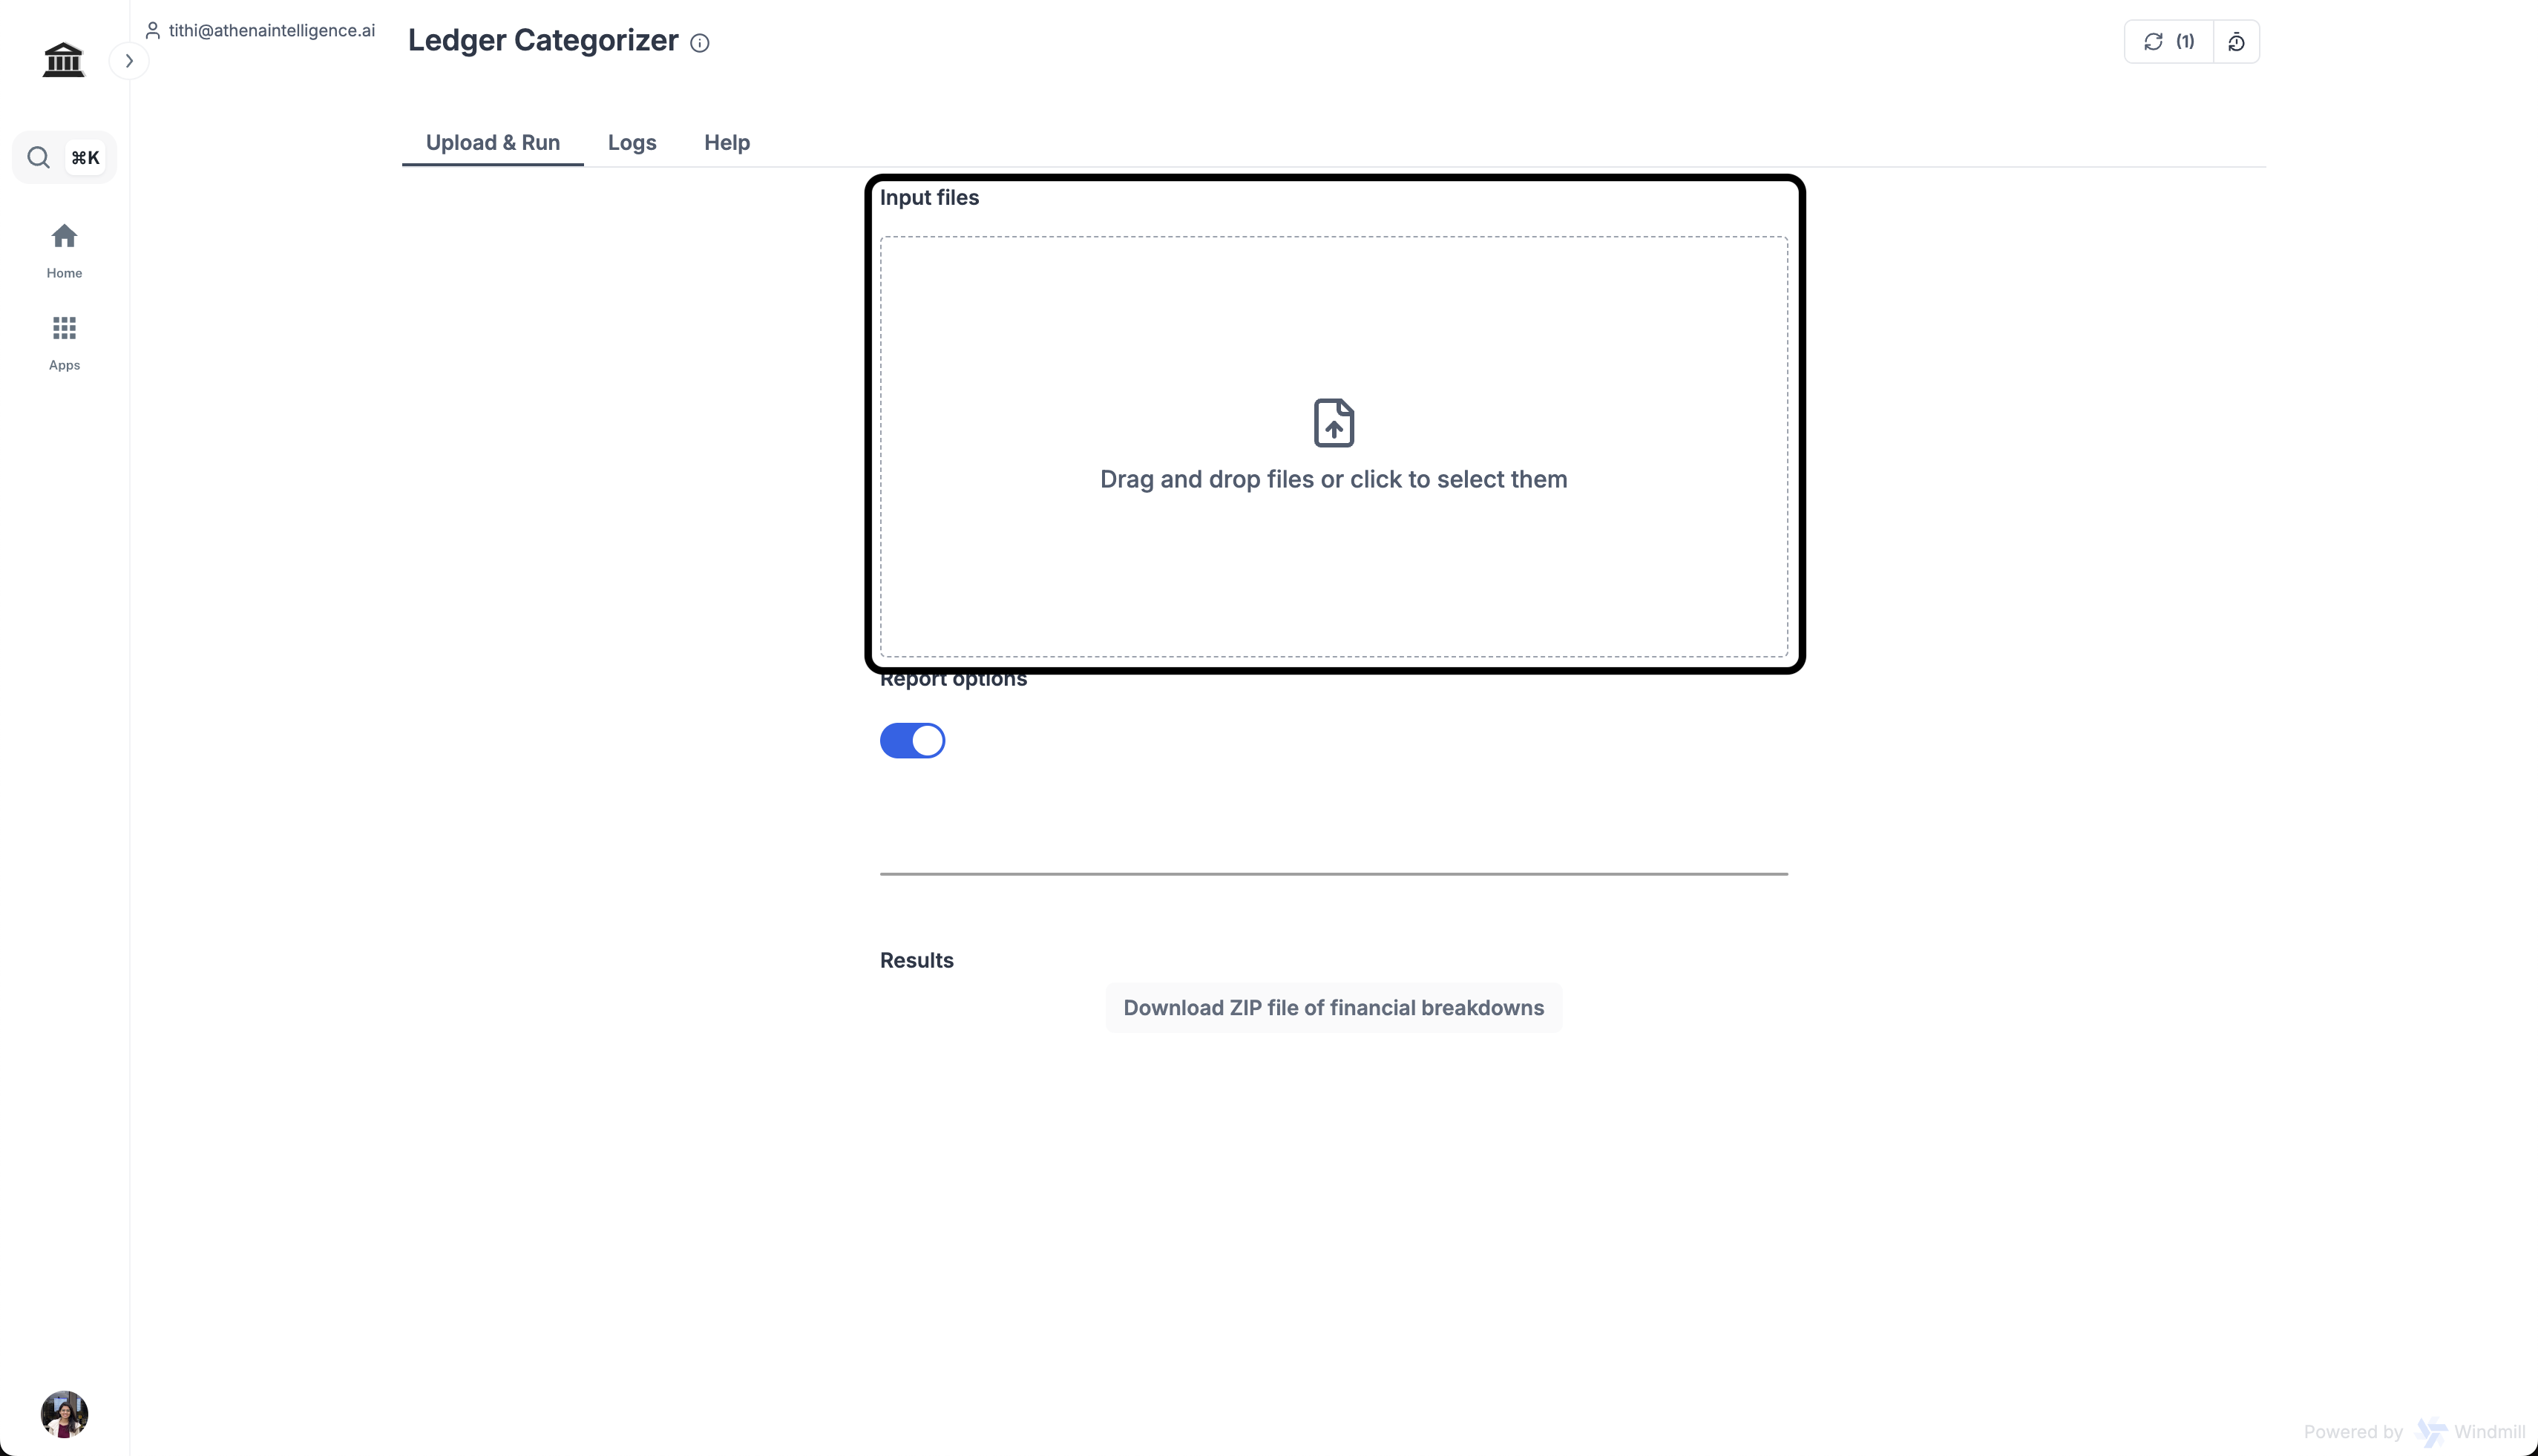Open the user avatar photo menu
2538x1456 pixels.
(64, 1413)
